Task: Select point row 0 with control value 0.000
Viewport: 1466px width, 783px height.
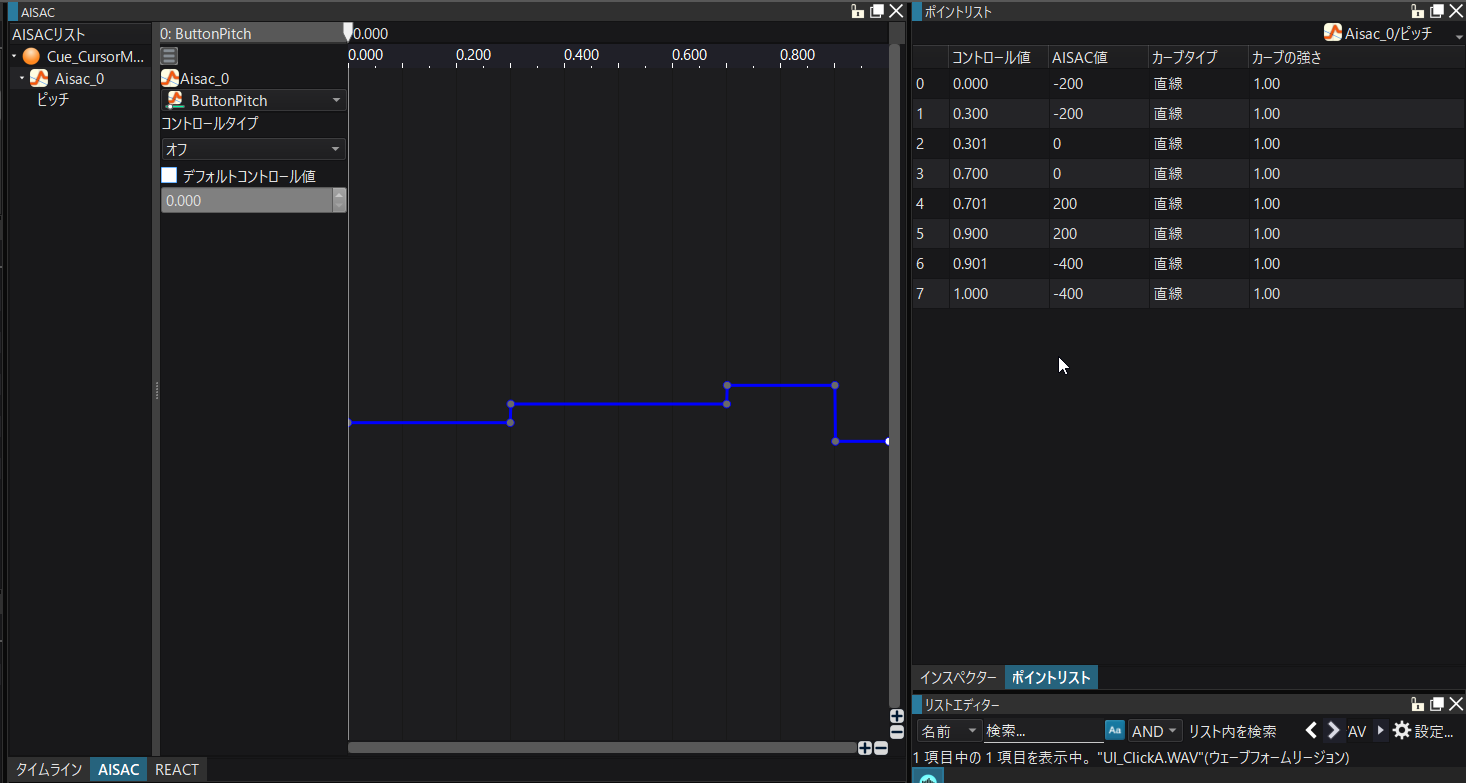Action: [1188, 84]
